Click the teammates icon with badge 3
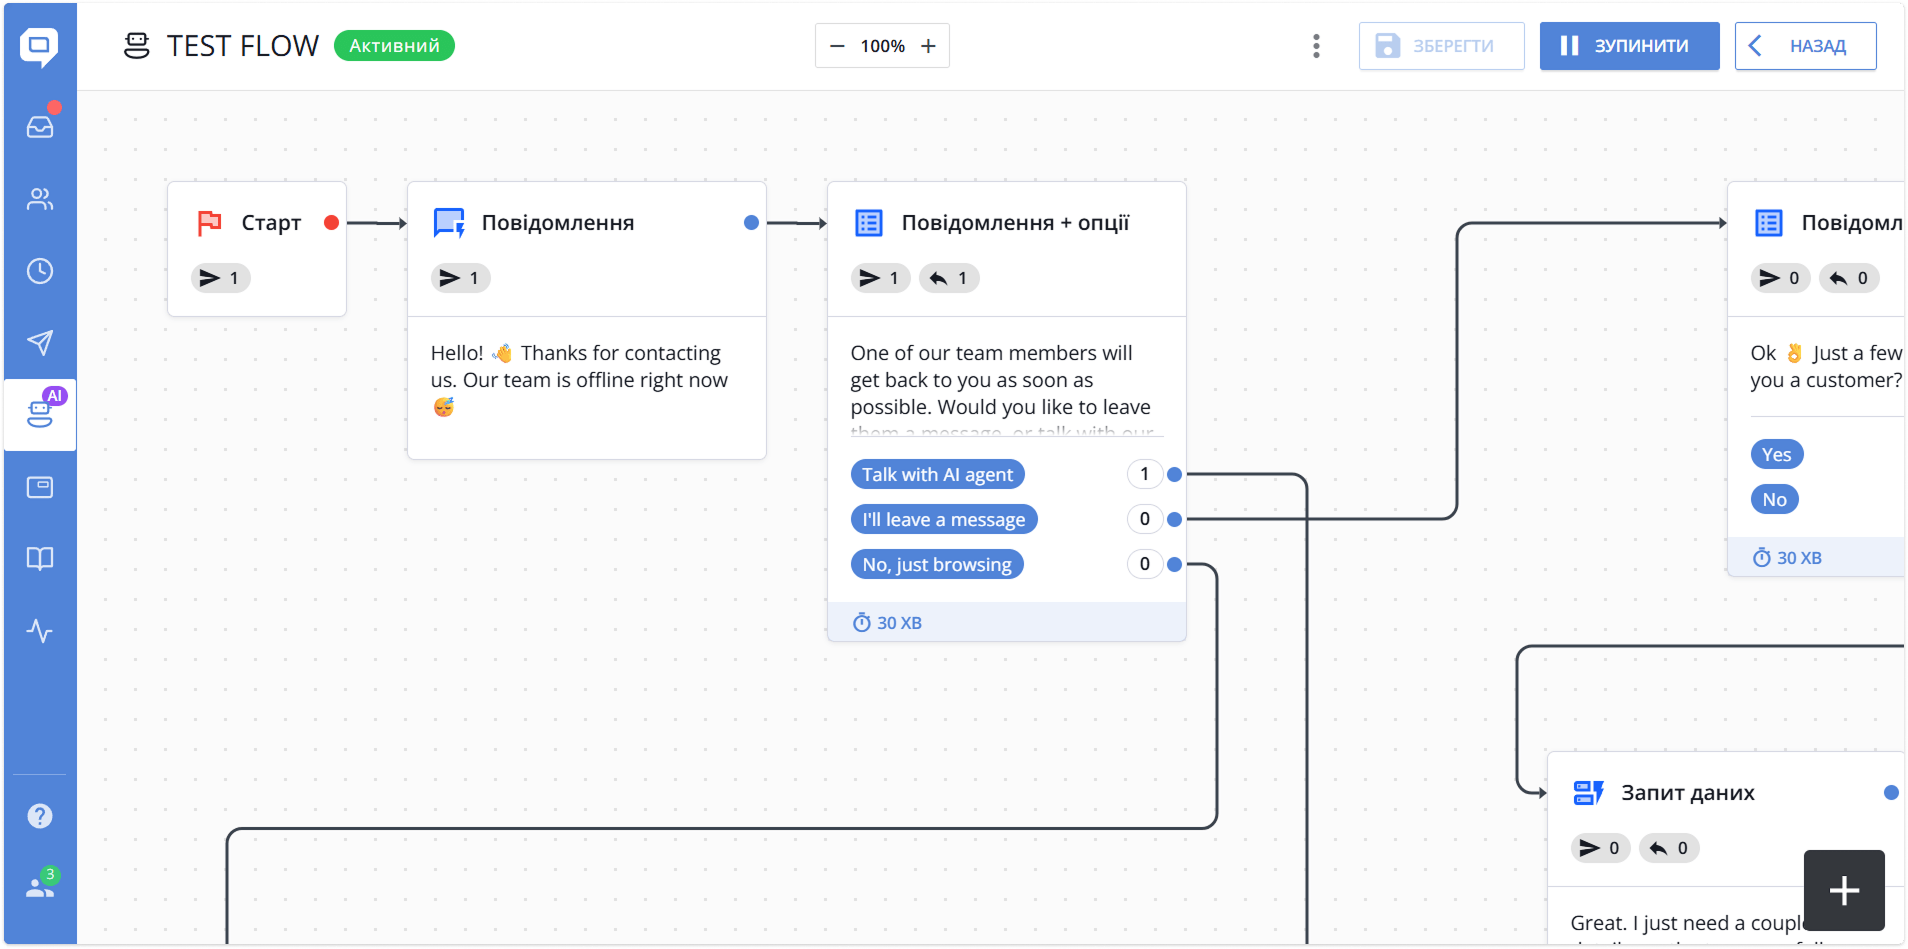This screenshot has height=949, width=1908. click(x=40, y=885)
